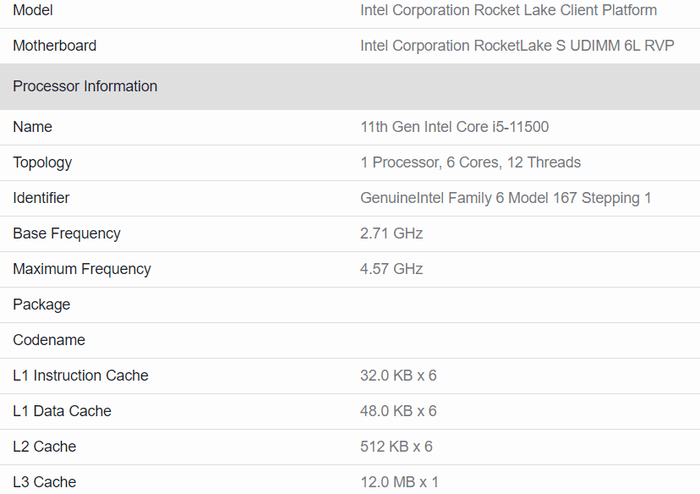Click the Processor Information section header
Viewport: 700px width, 494px height.
click(85, 87)
